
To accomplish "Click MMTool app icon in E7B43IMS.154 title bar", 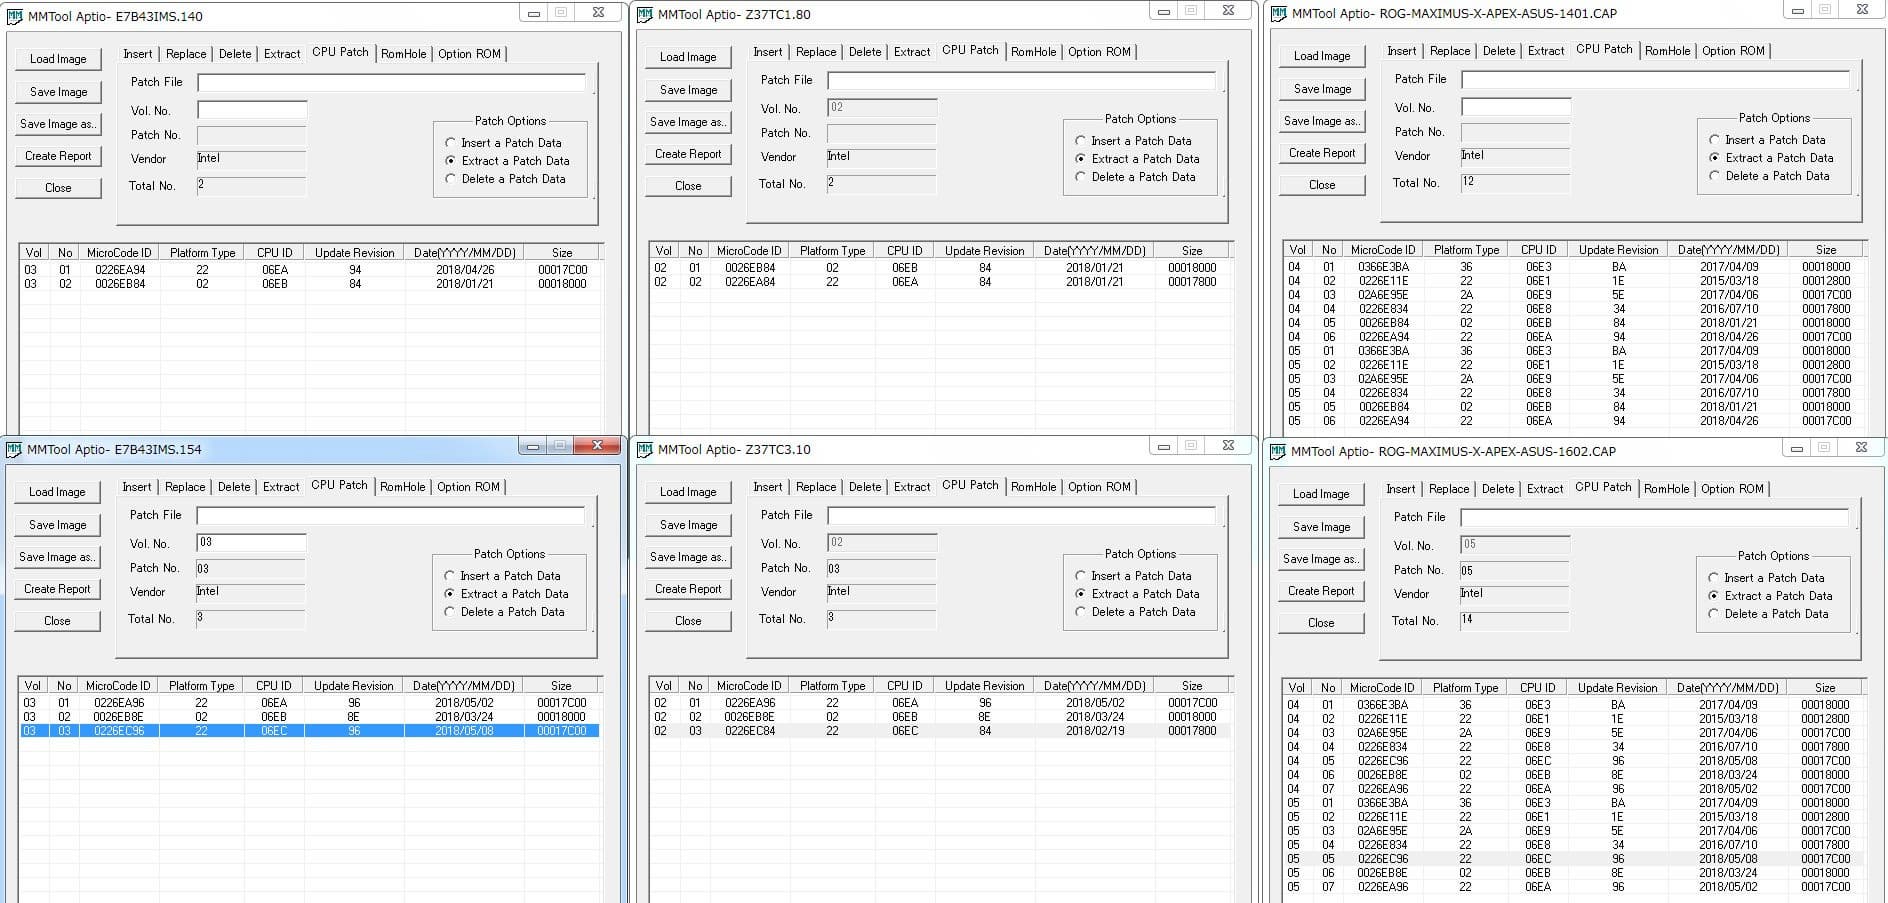I will point(14,449).
